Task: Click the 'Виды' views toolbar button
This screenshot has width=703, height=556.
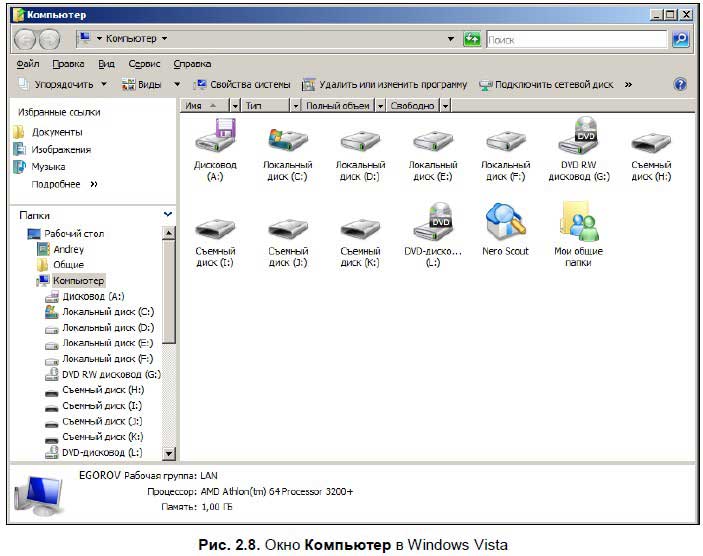Action: tap(142, 84)
